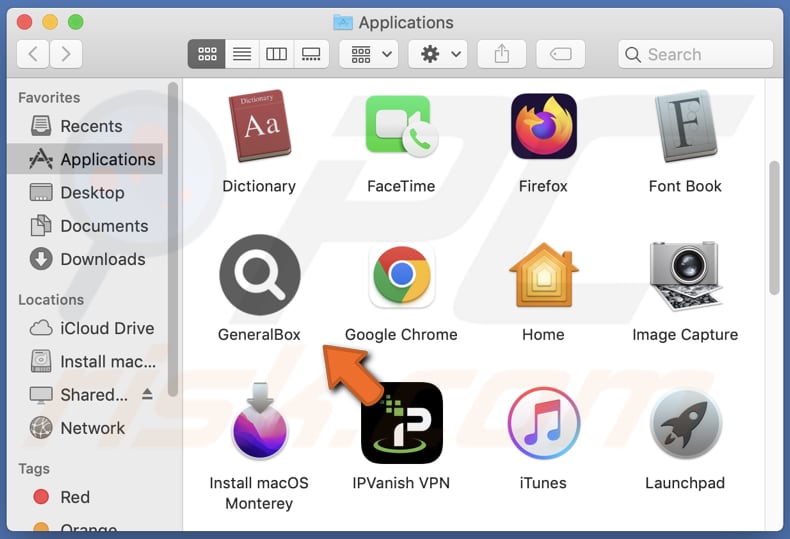Select the iTunes app icon
This screenshot has height=539, width=790.
pyautogui.click(x=544, y=423)
